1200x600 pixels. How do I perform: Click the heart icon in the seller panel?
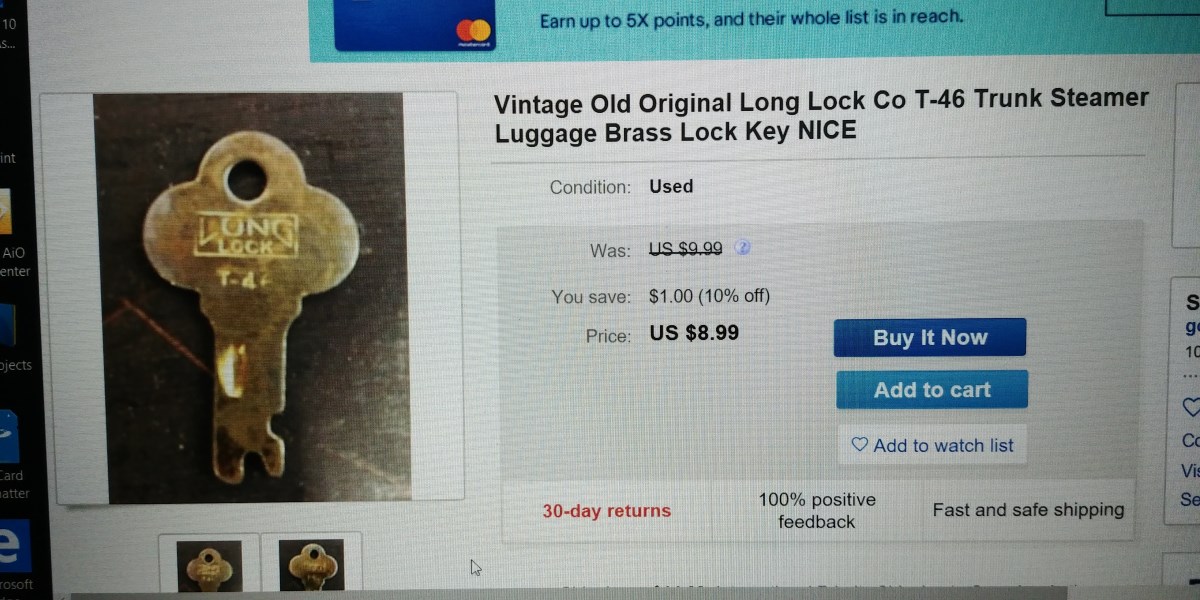pos(1190,408)
